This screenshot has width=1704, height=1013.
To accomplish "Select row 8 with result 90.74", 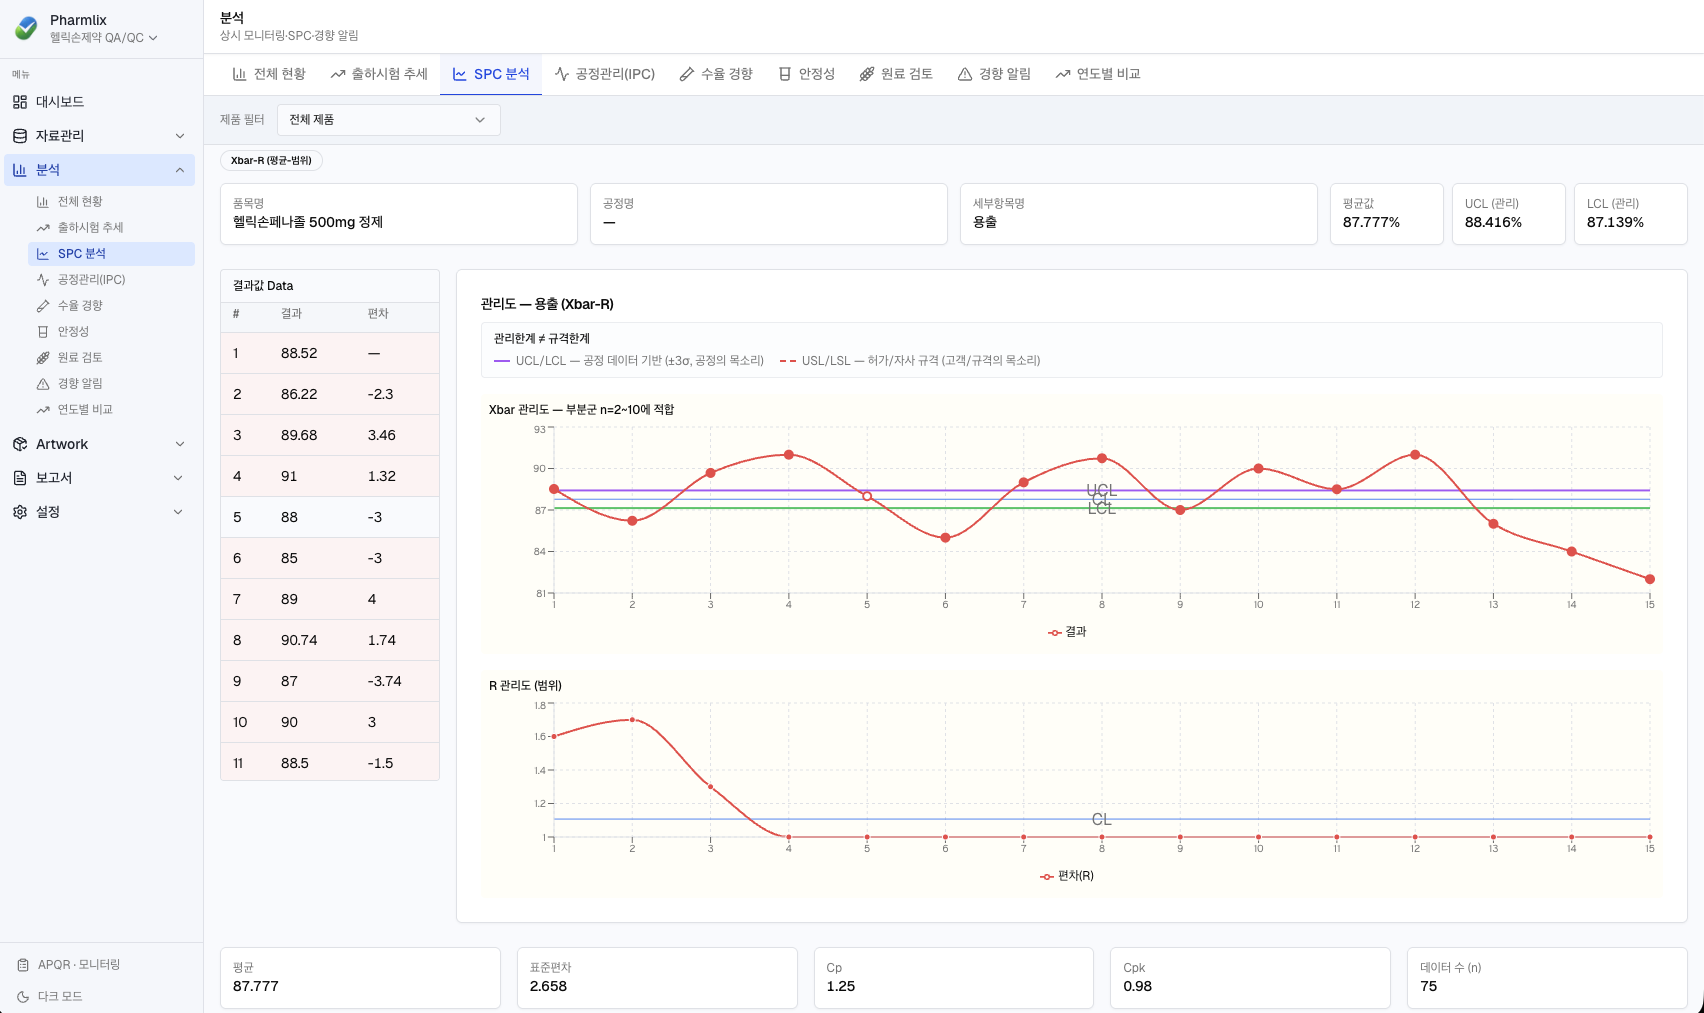I will [330, 640].
